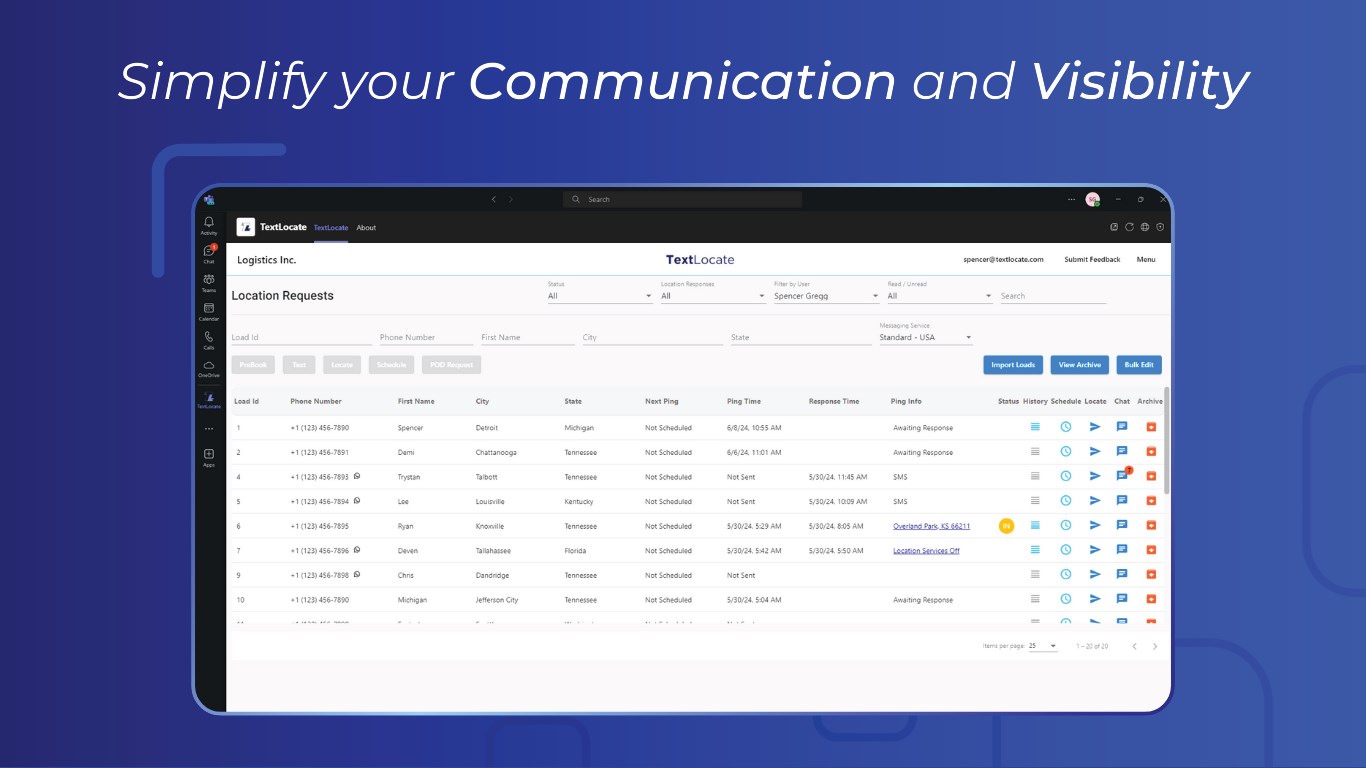Click the 'Tallahassee' city cell
Screen dimensions: 1366x768
coord(493,551)
